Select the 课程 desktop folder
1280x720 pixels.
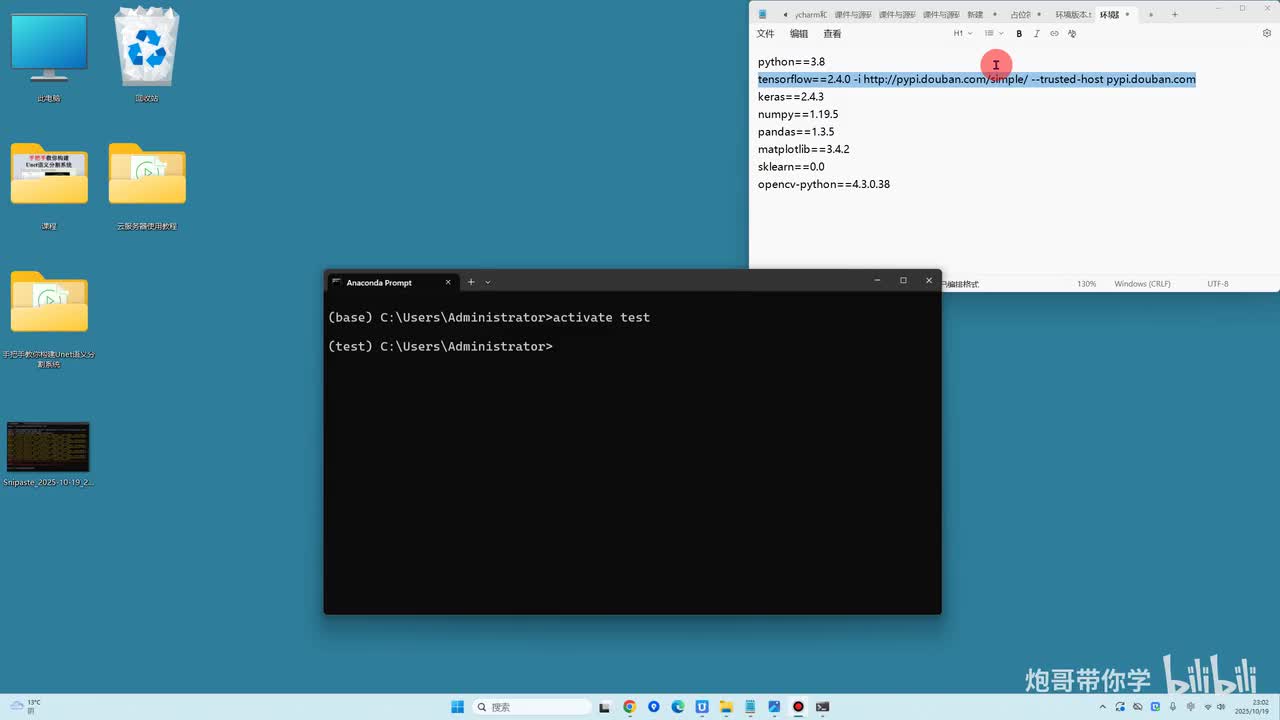(49, 185)
